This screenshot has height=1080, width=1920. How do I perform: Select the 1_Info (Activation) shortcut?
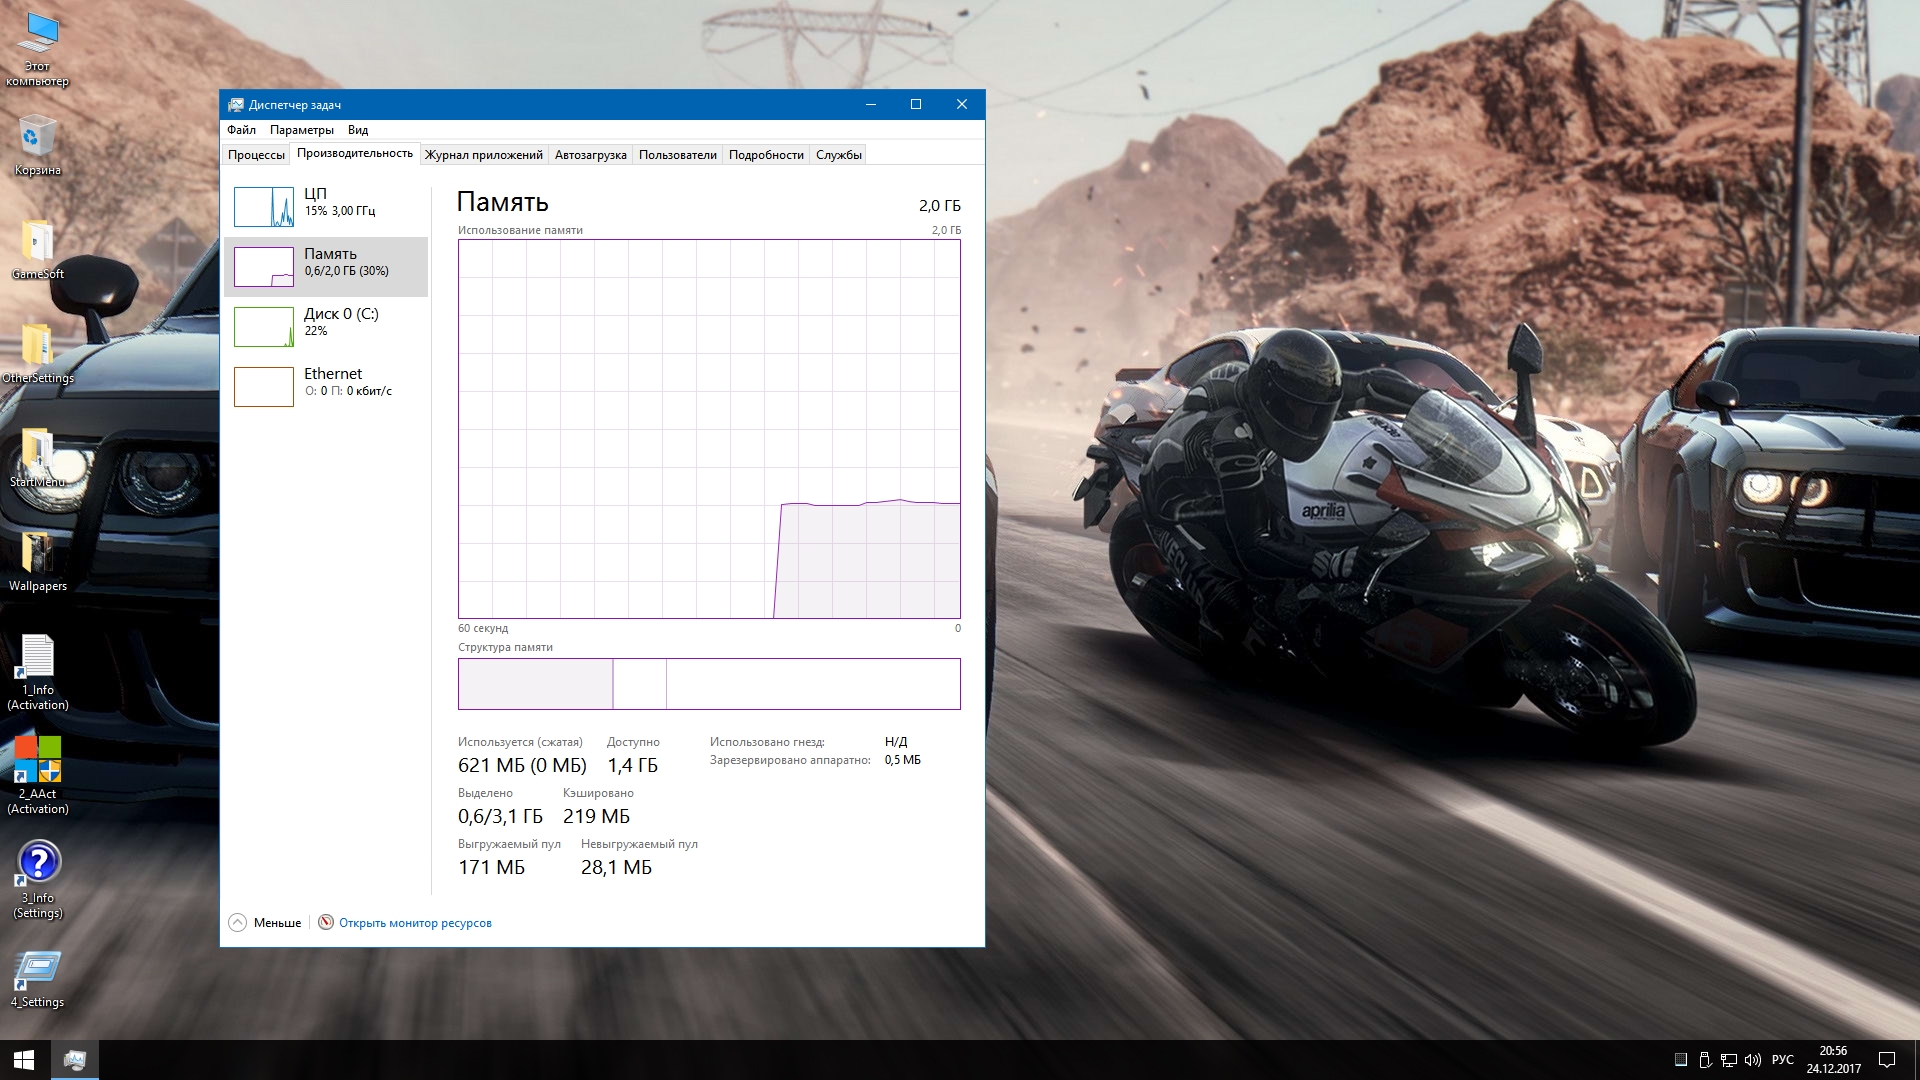(x=38, y=673)
